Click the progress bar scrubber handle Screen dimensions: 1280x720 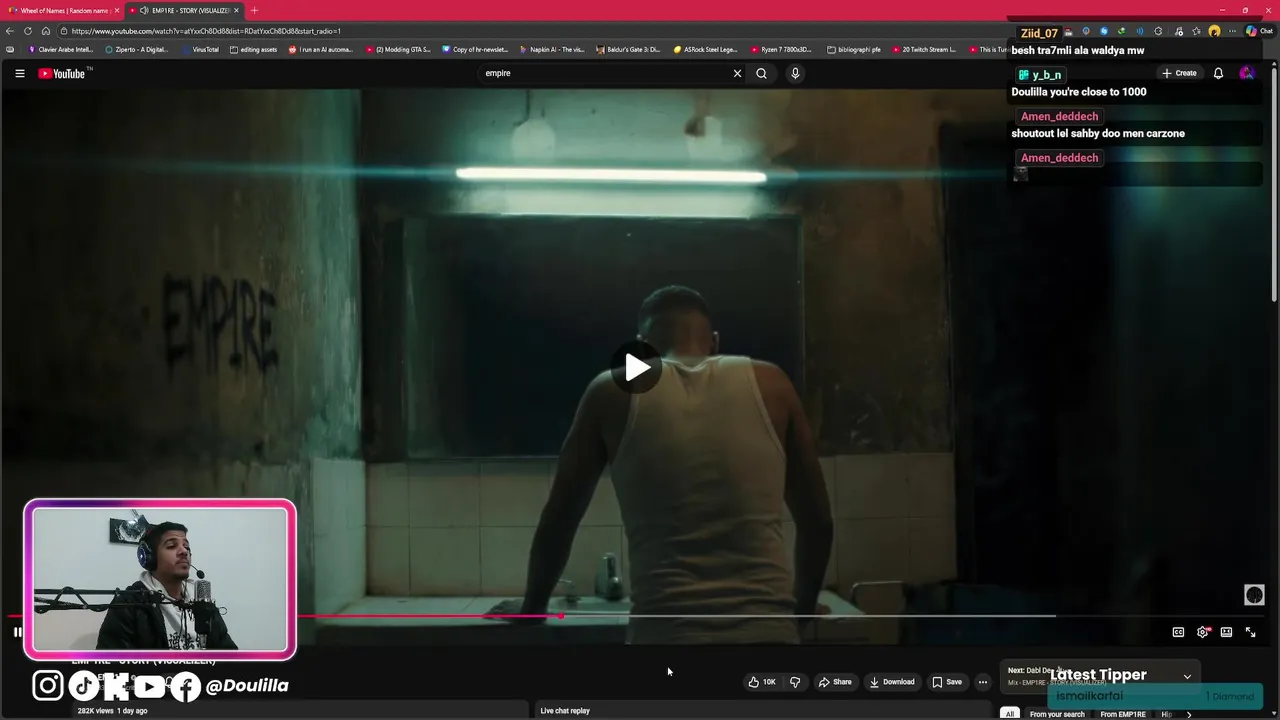pos(561,616)
